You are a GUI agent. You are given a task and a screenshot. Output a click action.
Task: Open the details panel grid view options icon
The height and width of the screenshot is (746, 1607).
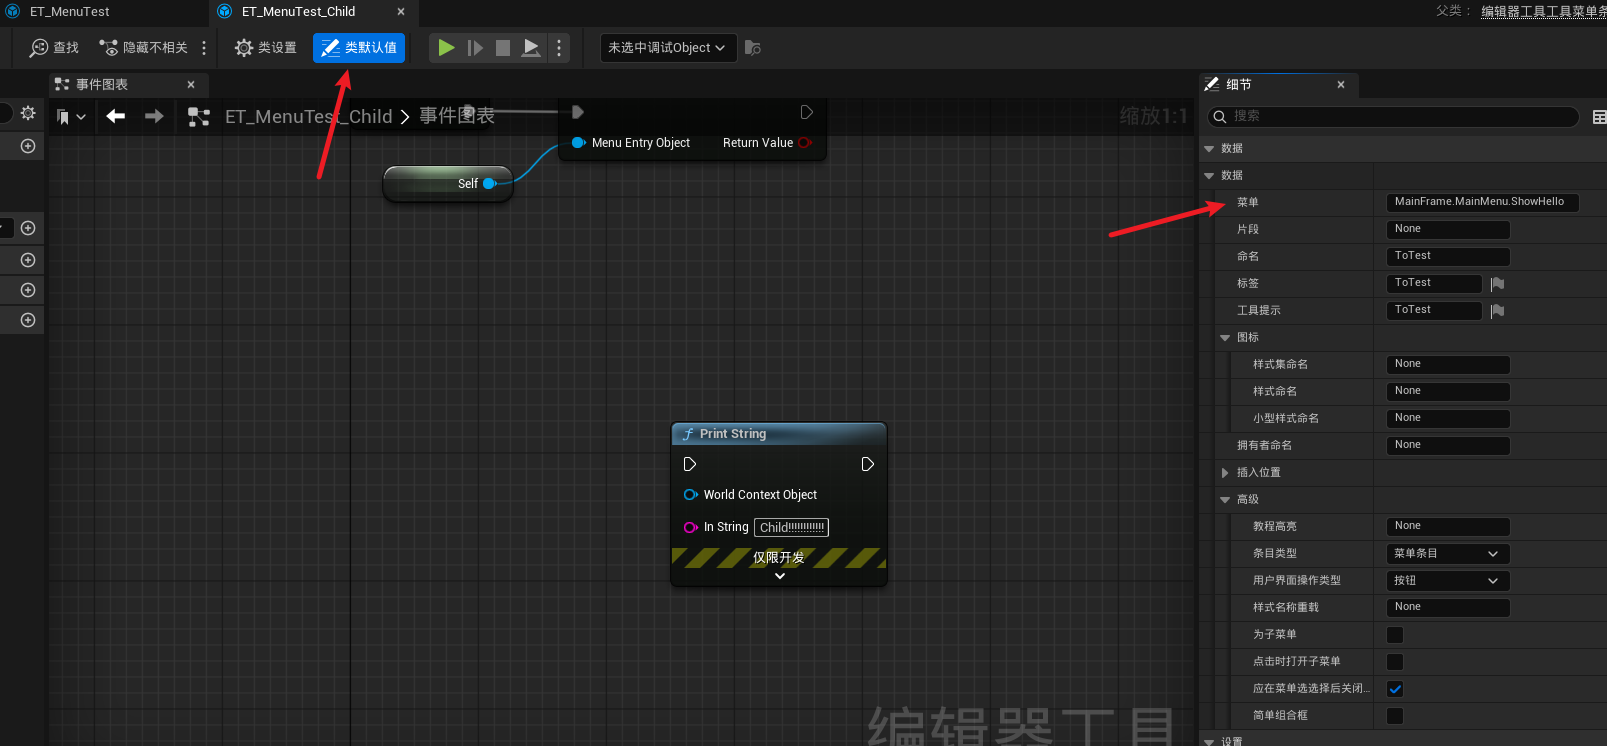(x=1598, y=117)
